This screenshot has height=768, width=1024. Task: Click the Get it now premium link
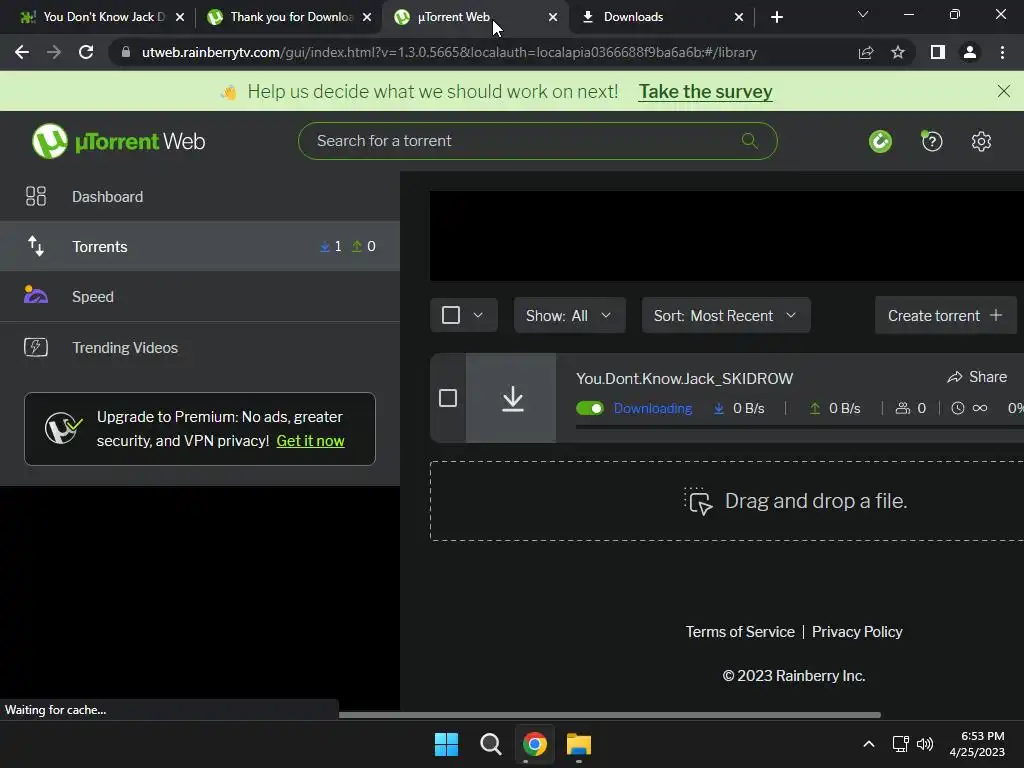(310, 441)
